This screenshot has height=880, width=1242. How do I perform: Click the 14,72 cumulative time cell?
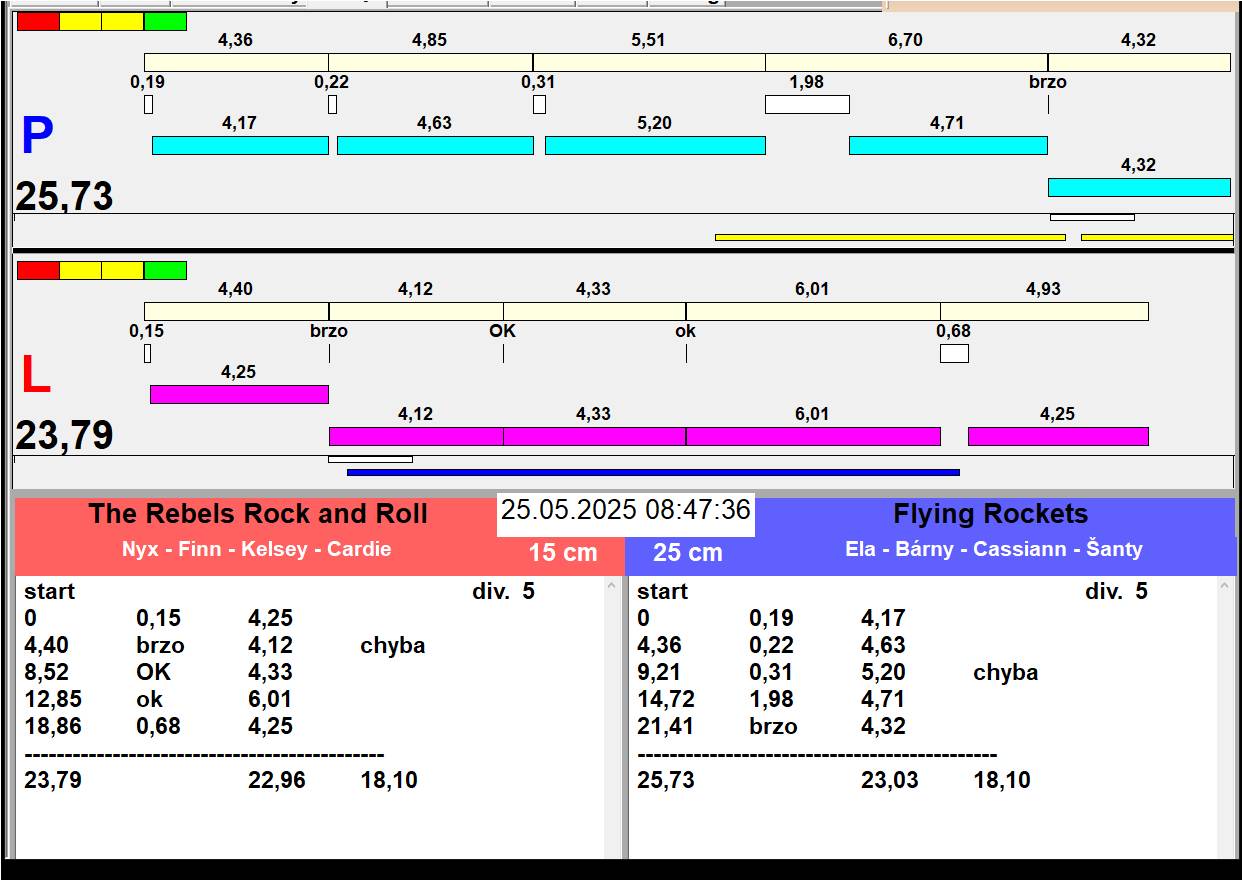[x=666, y=699]
